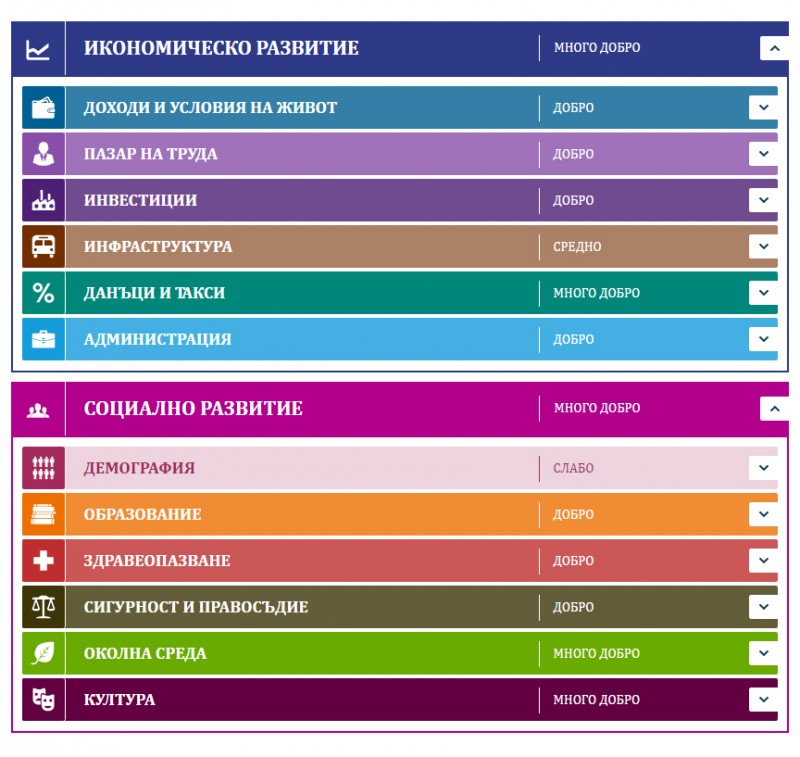Collapse the Социално развитие section
The height and width of the screenshot is (757, 800).
(773, 408)
